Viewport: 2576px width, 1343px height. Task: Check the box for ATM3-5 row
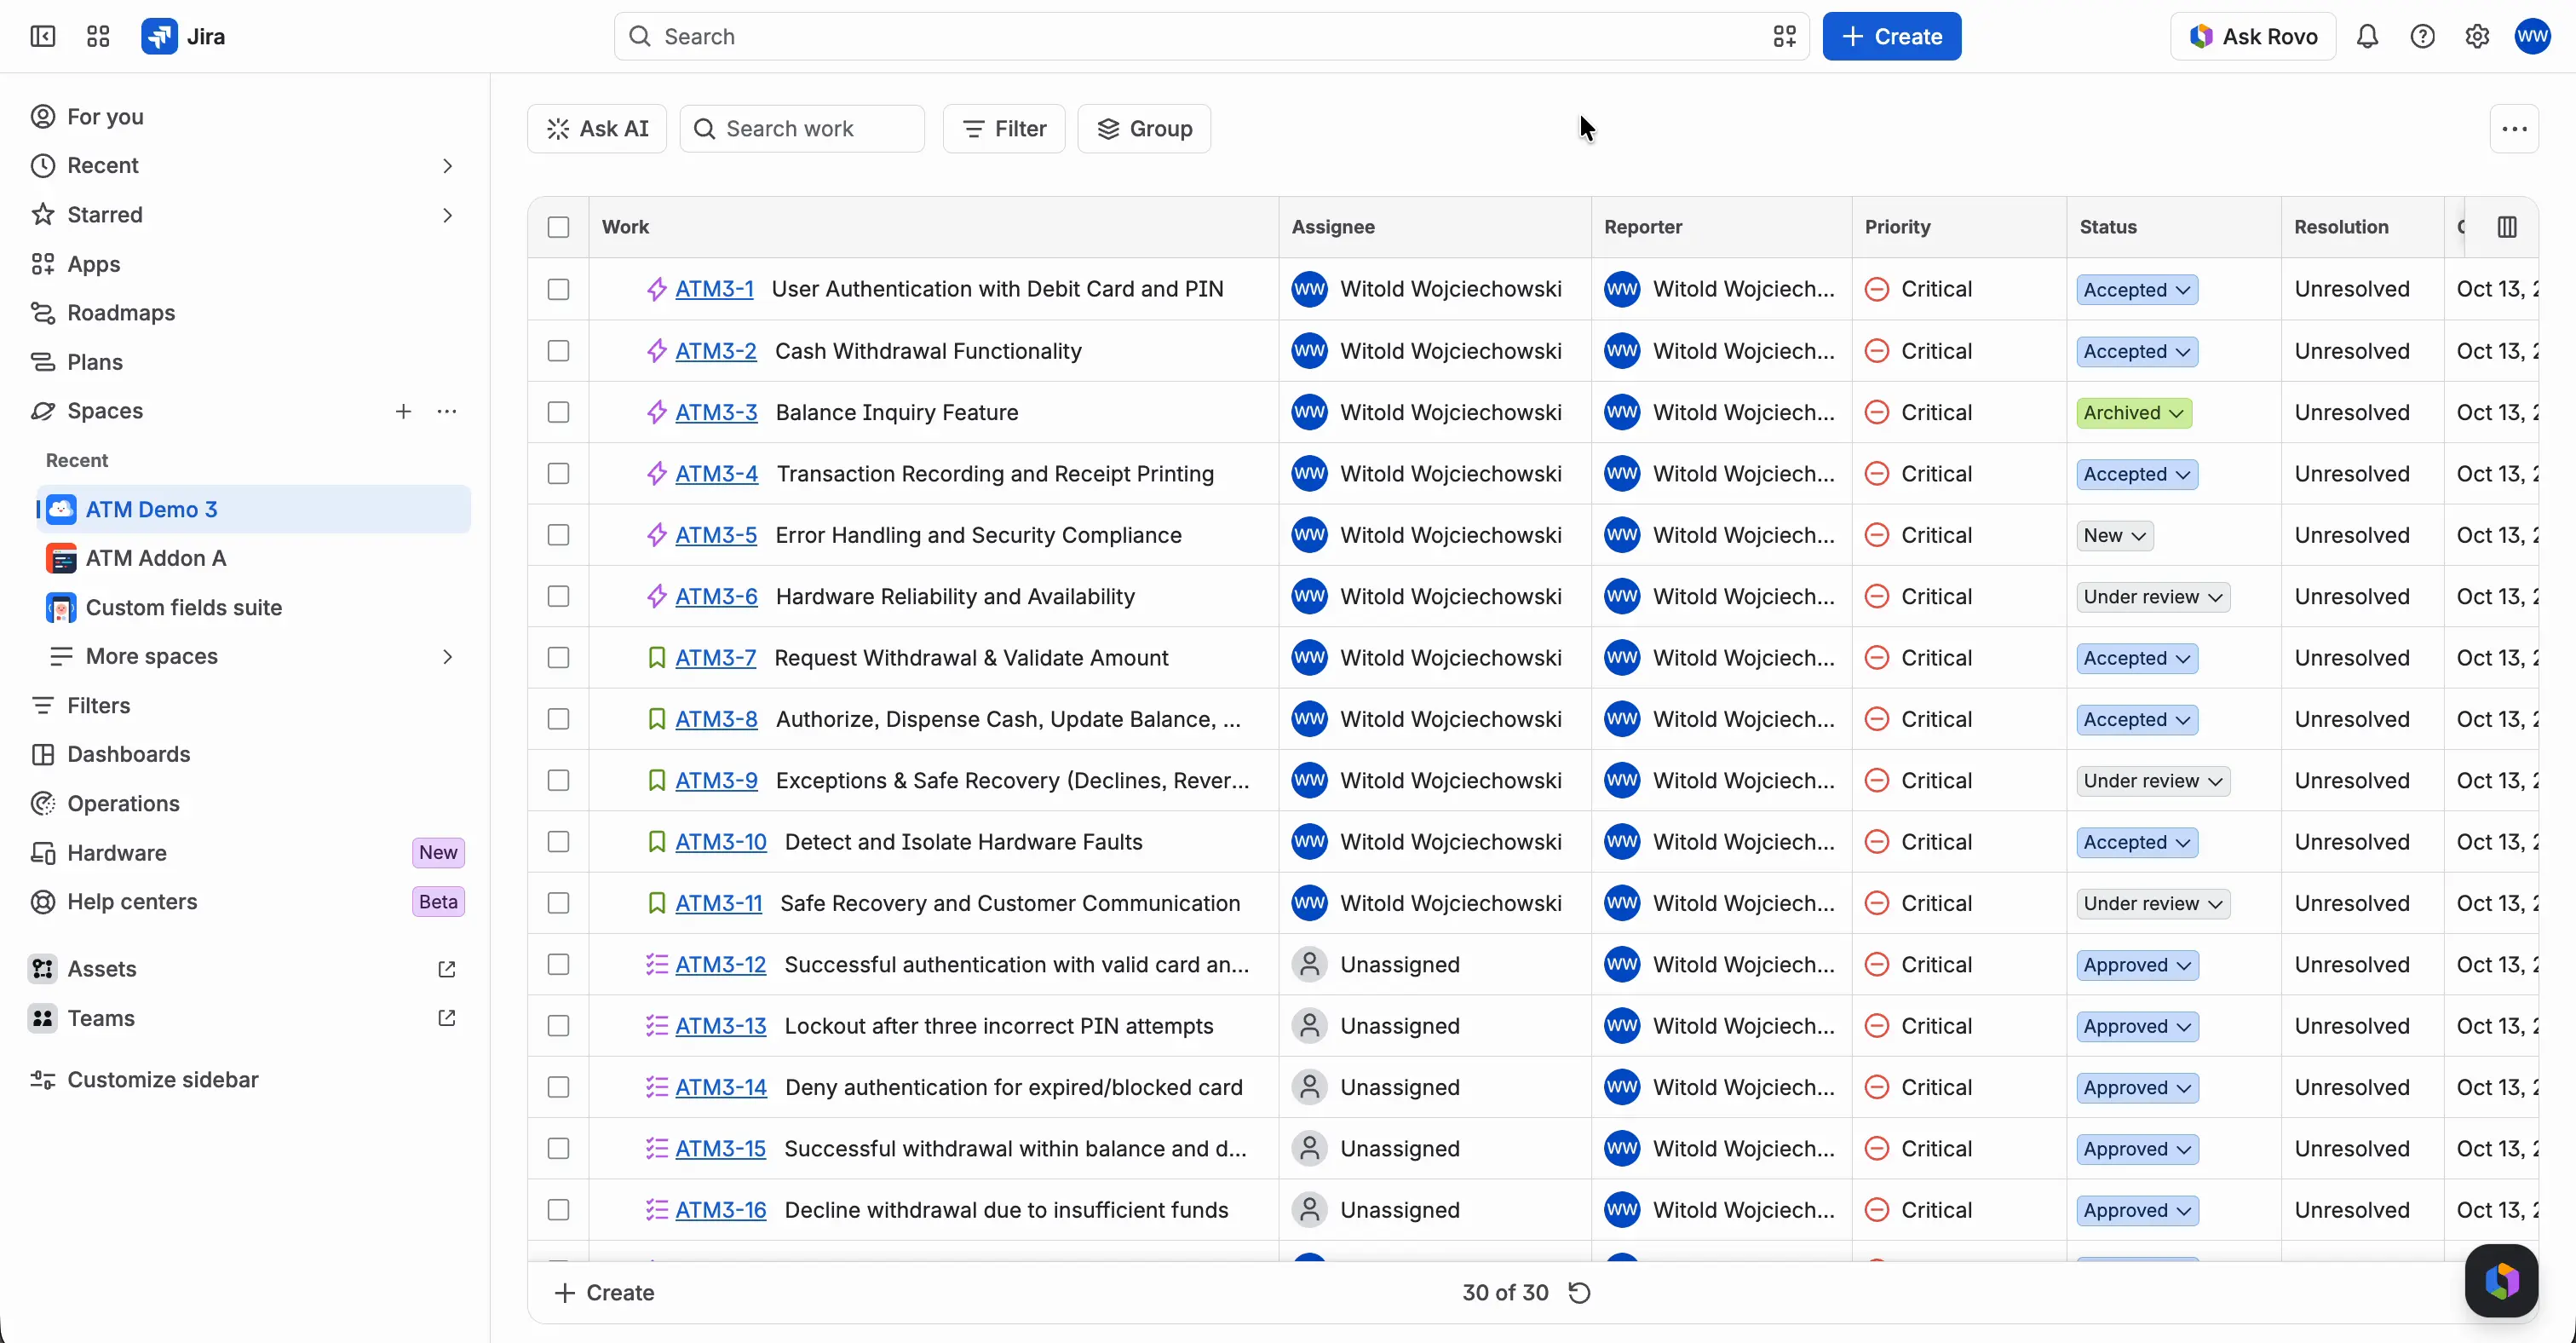[x=558, y=535]
